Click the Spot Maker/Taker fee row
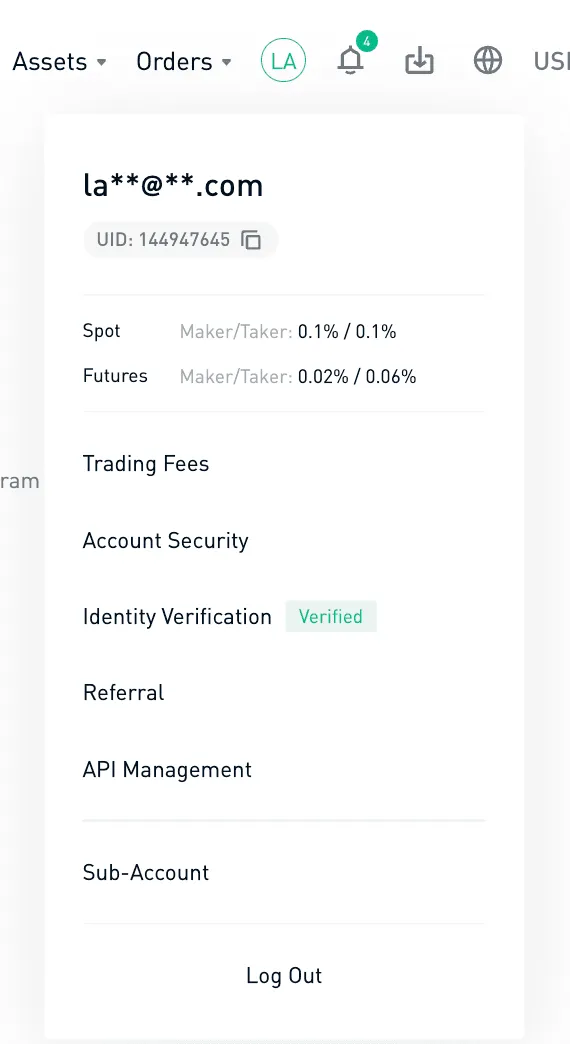 pos(240,331)
